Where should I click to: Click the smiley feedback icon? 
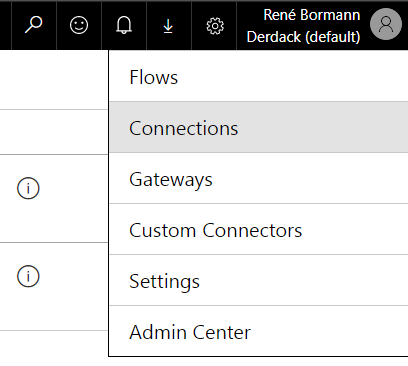point(79,25)
